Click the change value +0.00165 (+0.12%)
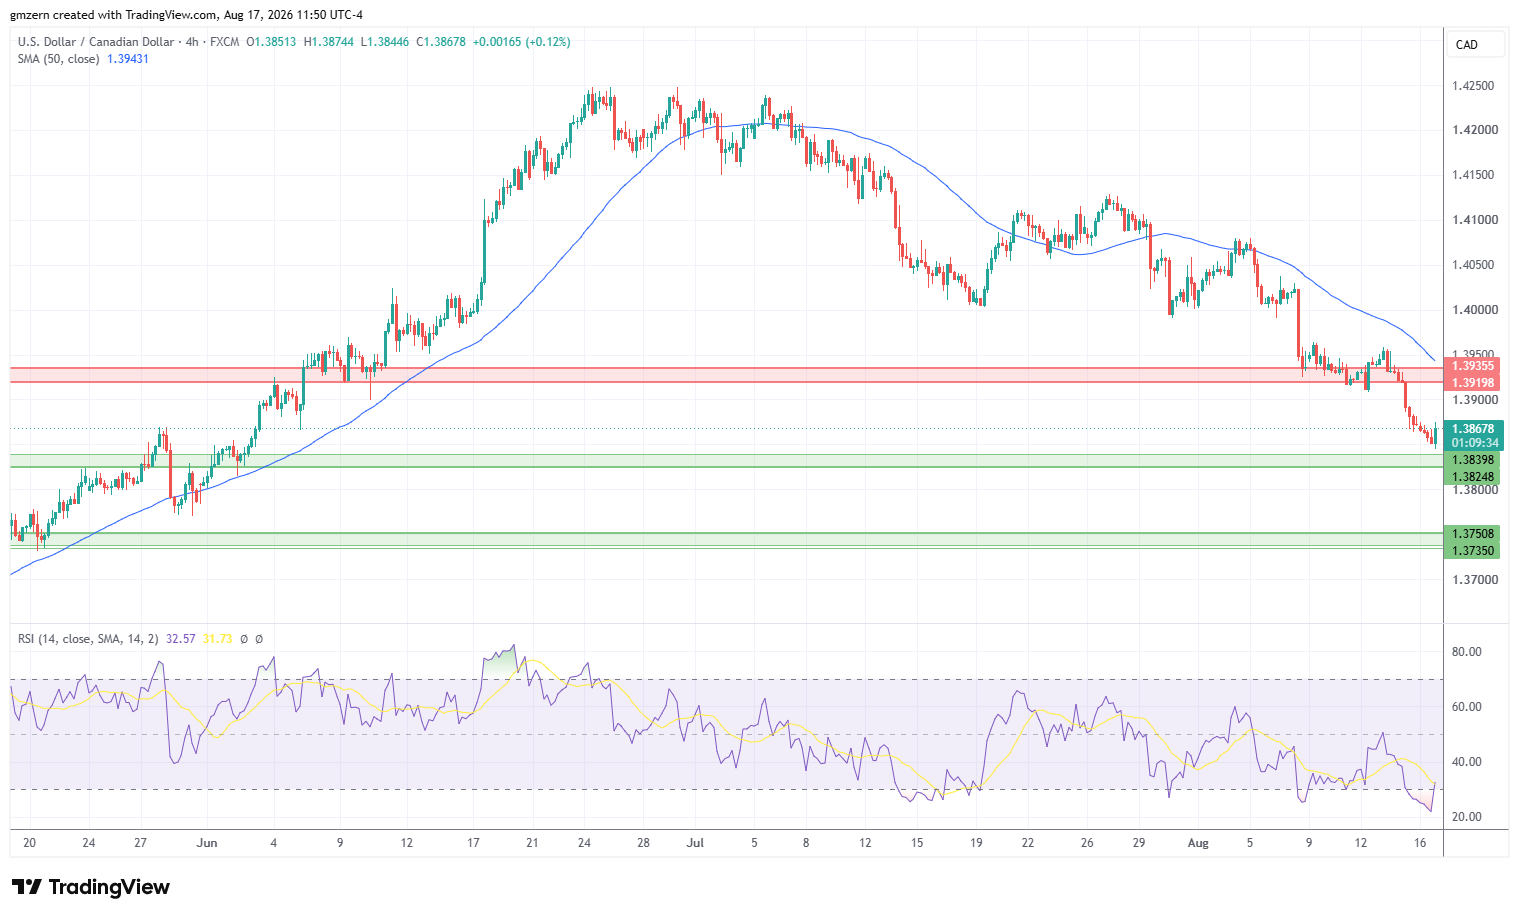This screenshot has height=917, width=1519. tap(521, 42)
